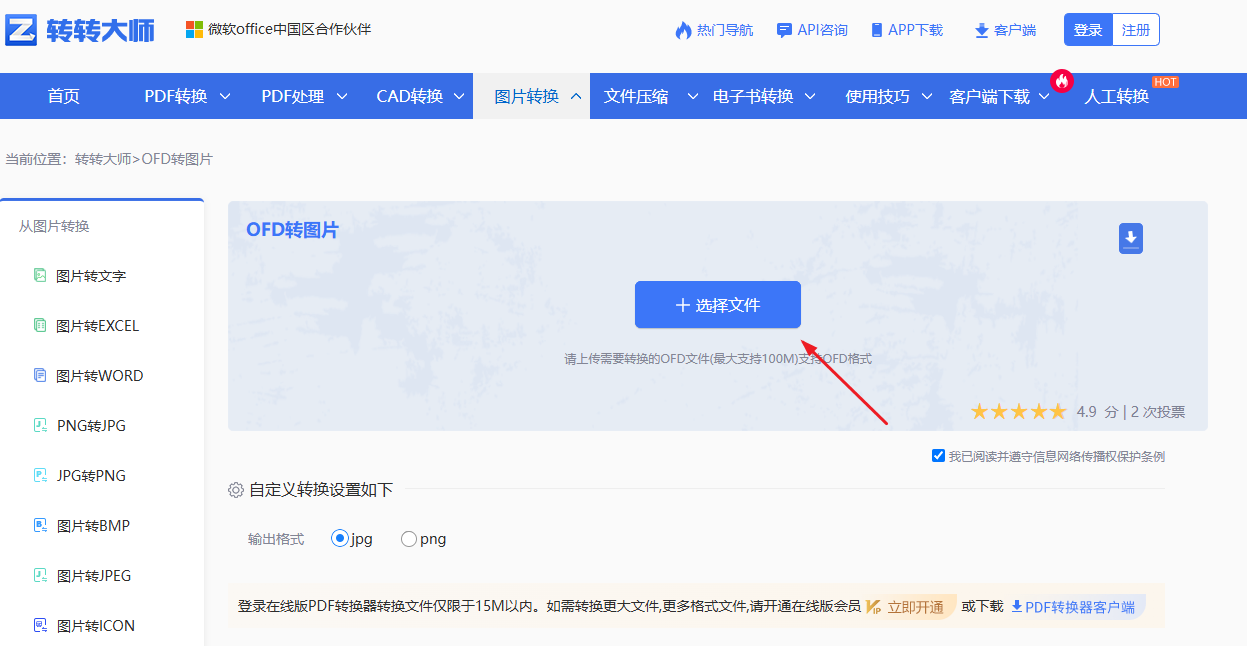Expand the CAD转换 dropdown menu
This screenshot has height=646, width=1247.
point(413,95)
